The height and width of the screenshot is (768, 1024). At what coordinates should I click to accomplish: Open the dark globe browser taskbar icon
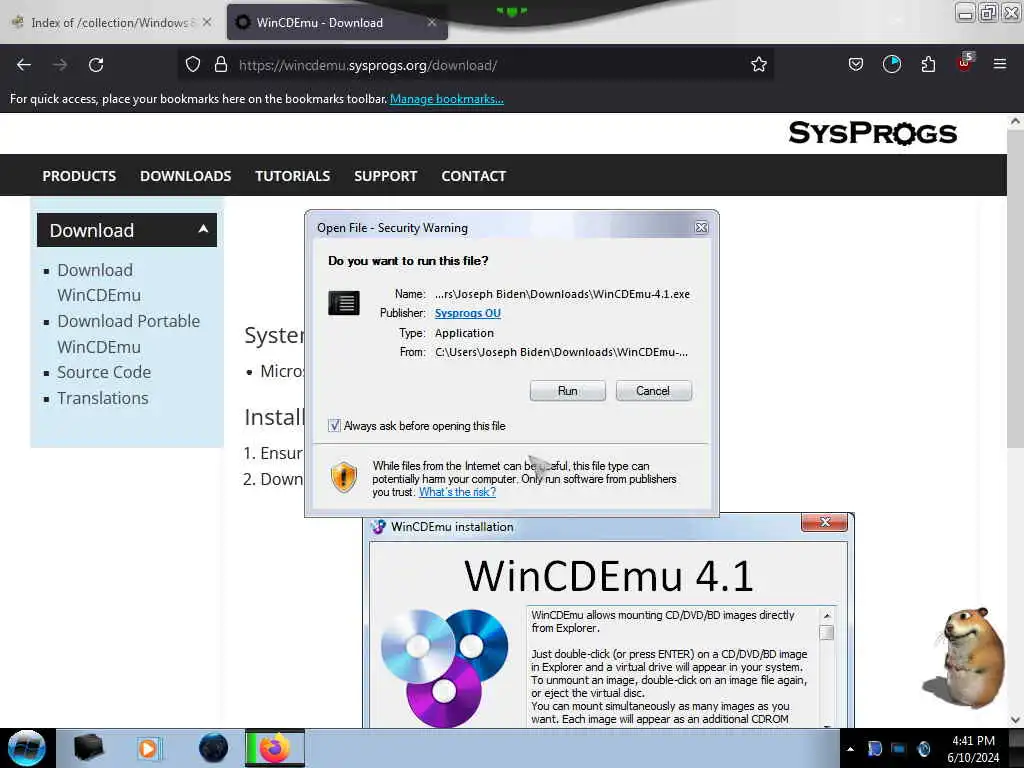click(x=213, y=748)
